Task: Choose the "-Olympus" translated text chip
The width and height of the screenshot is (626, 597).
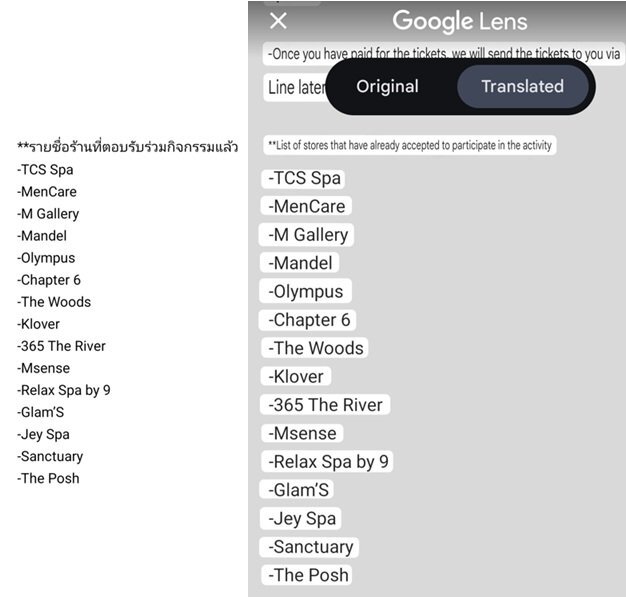Action: [x=305, y=292]
